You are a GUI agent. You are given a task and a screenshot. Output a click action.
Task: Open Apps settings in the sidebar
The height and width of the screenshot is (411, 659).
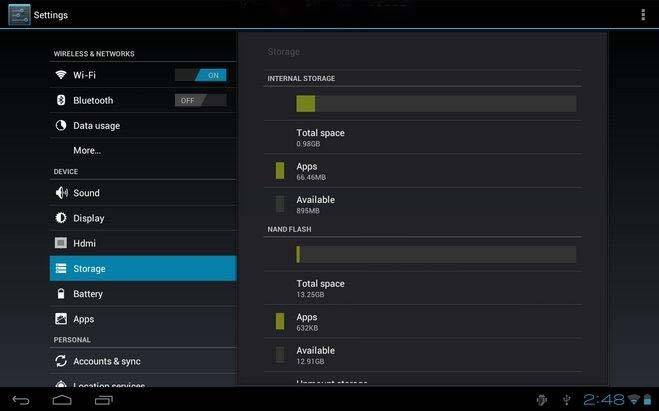[143, 319]
